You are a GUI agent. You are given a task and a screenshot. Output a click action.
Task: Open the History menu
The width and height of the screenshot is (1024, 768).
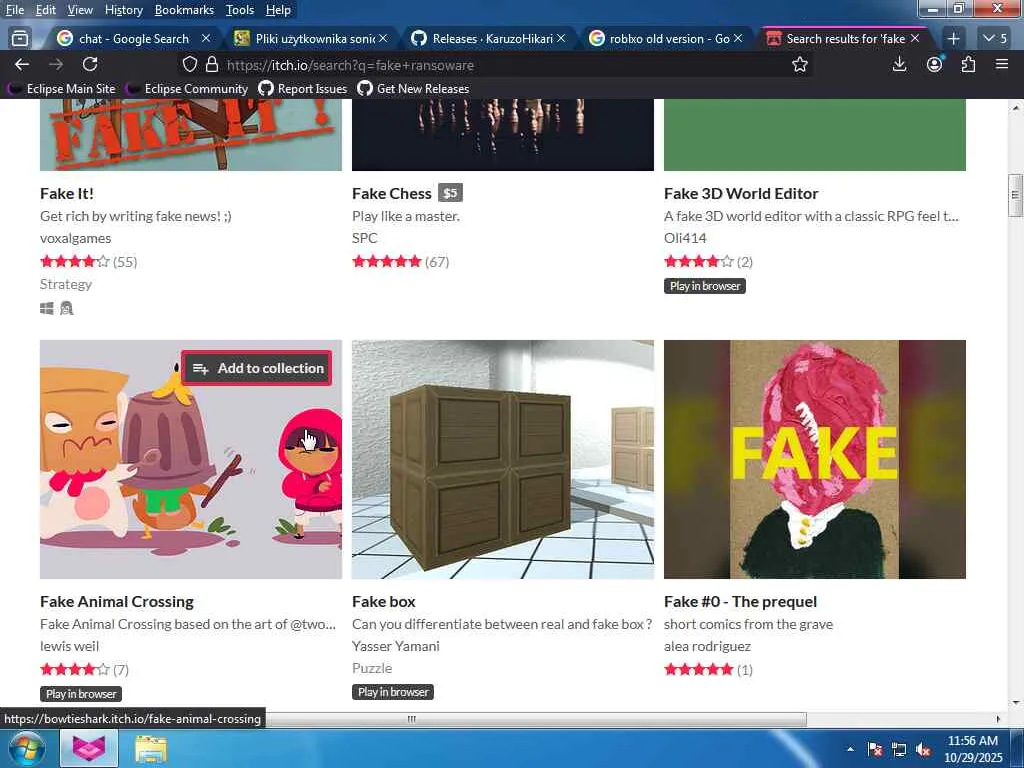point(123,10)
